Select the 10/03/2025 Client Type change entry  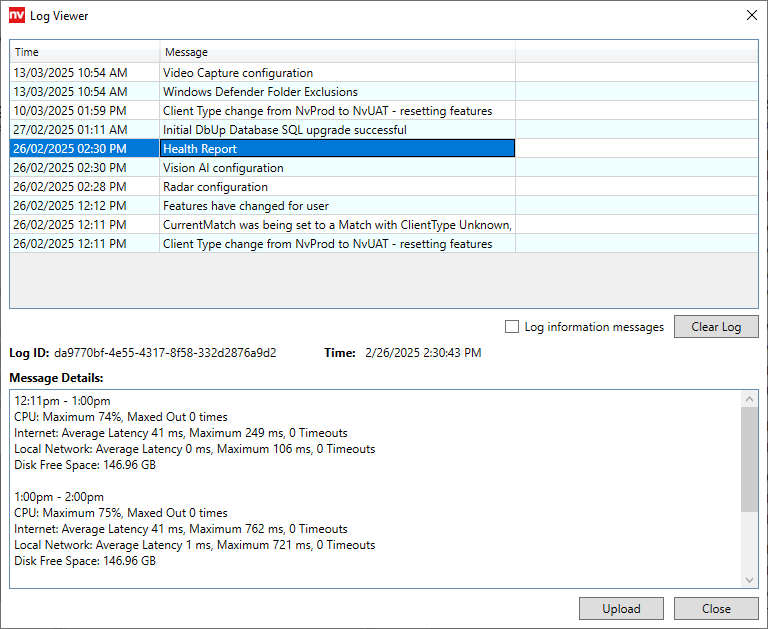pyautogui.click(x=327, y=111)
